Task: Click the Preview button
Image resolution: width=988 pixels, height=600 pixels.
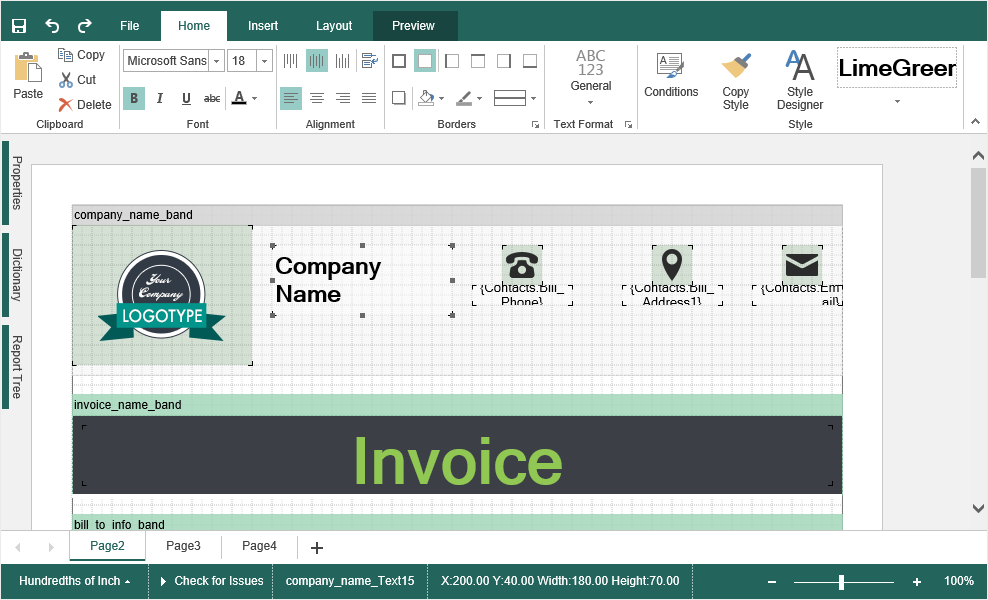Action: (x=413, y=26)
